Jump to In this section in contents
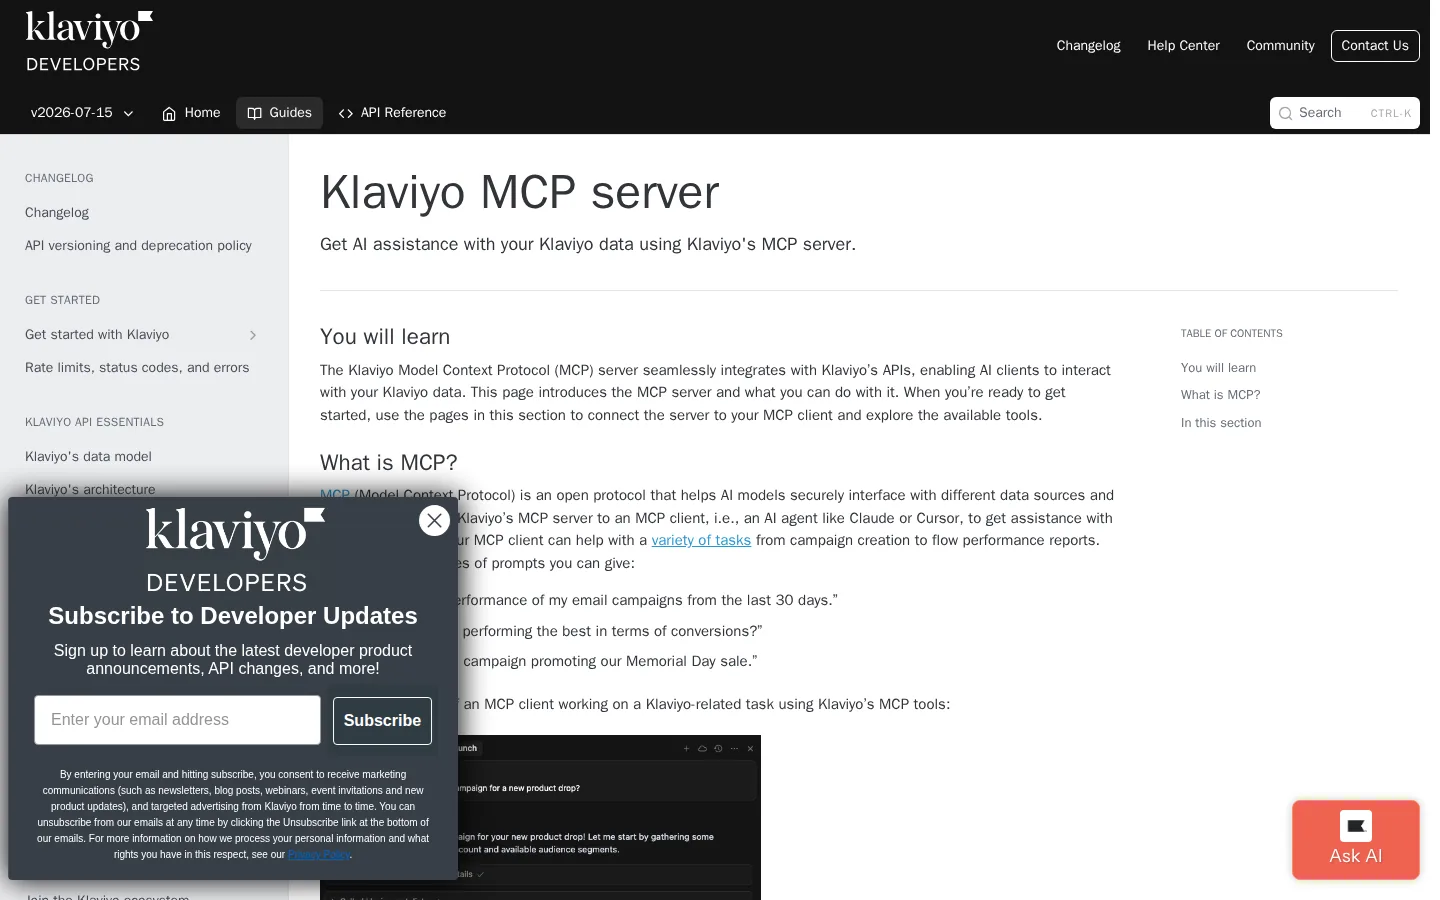The height and width of the screenshot is (900, 1440). 1221,423
